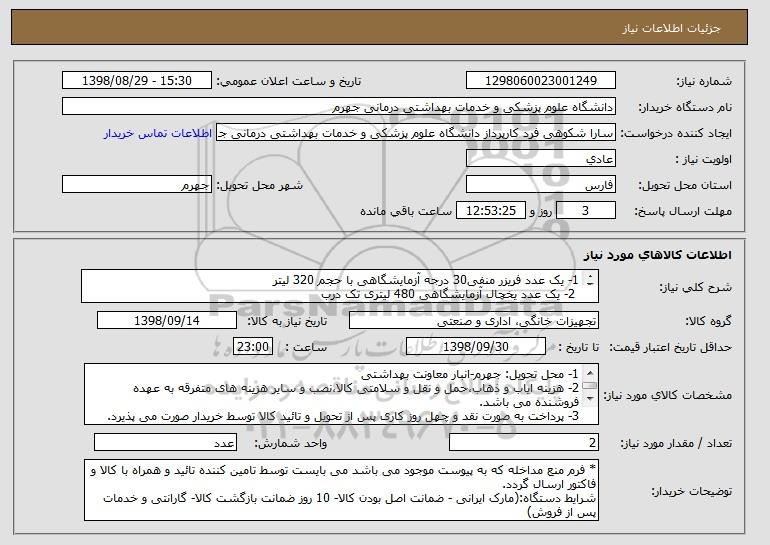Click the label استان محل تحویل
This screenshot has width=770, height=545.
pos(685,185)
